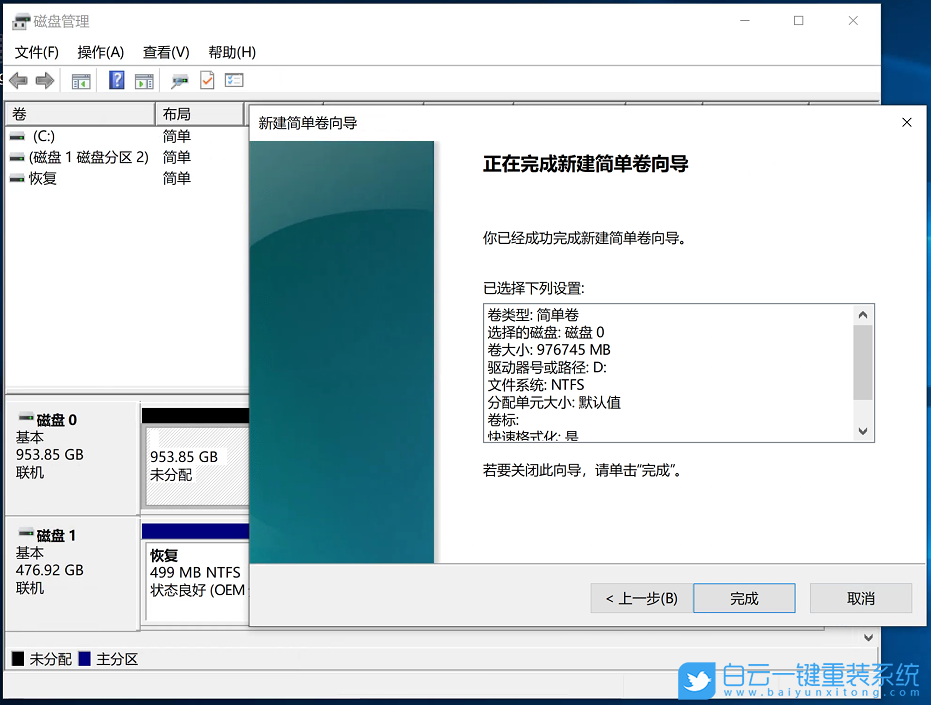931x705 pixels.
Task: Click 完成 to finish the wizard
Action: 744,597
